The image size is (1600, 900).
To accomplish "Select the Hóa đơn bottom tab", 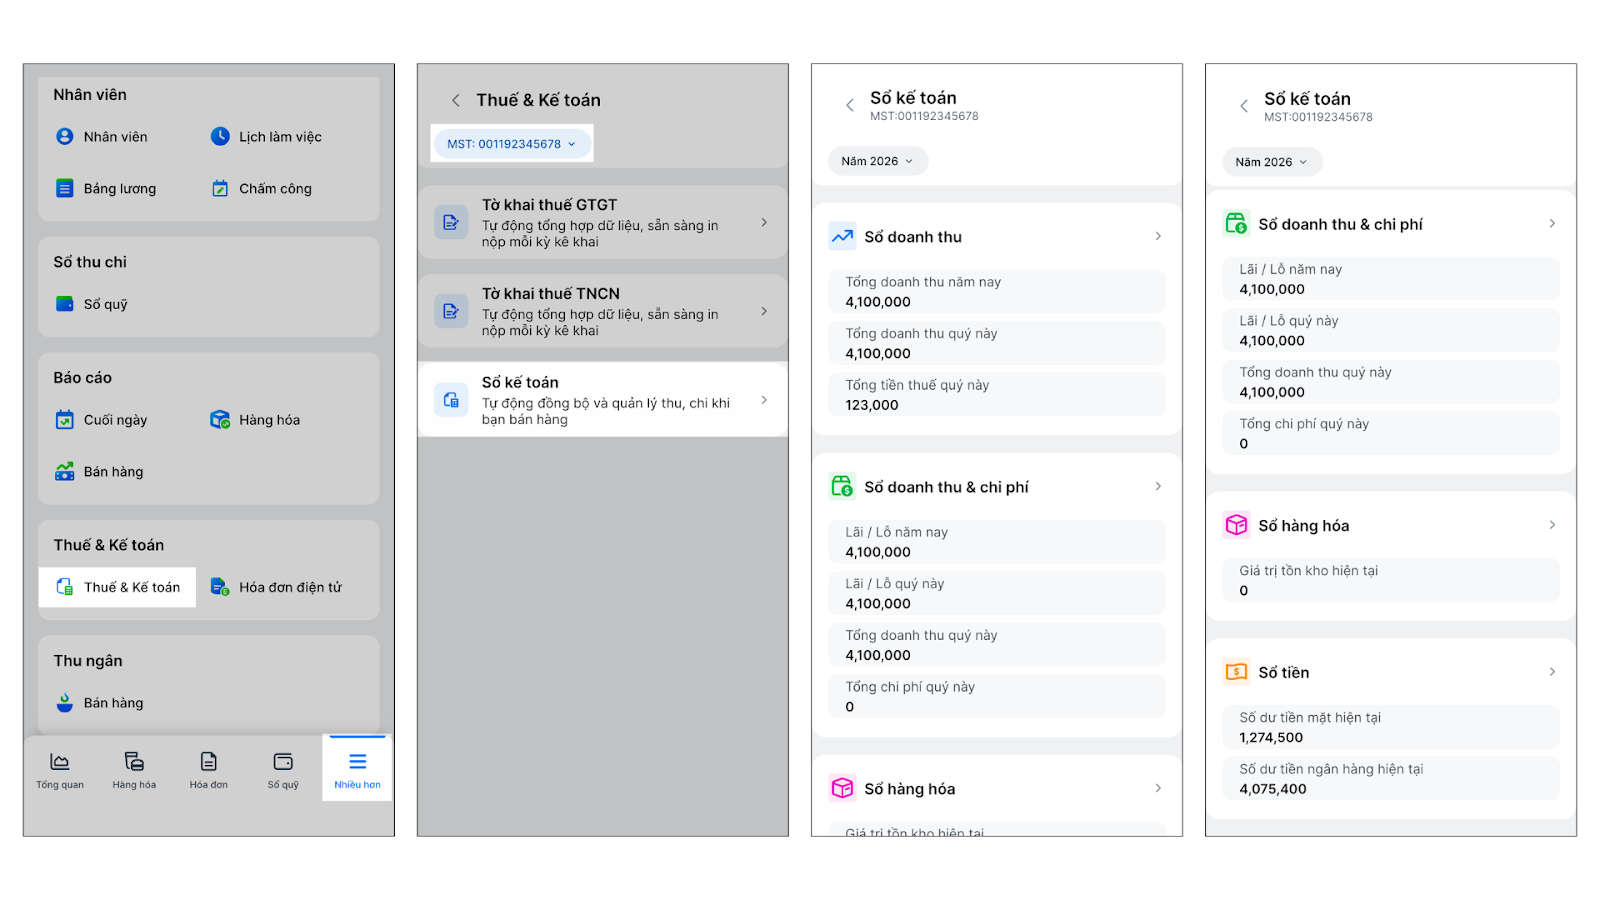I will pos(208,769).
